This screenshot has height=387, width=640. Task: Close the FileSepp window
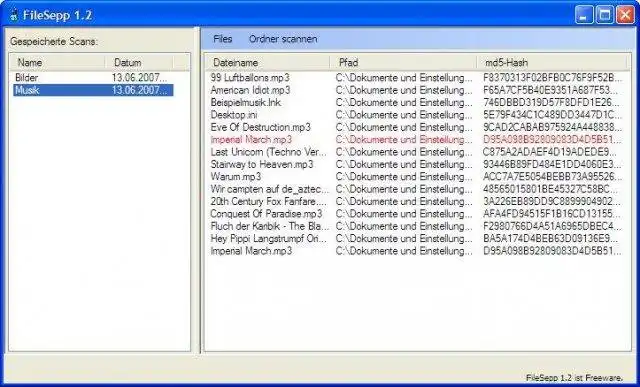point(625,16)
